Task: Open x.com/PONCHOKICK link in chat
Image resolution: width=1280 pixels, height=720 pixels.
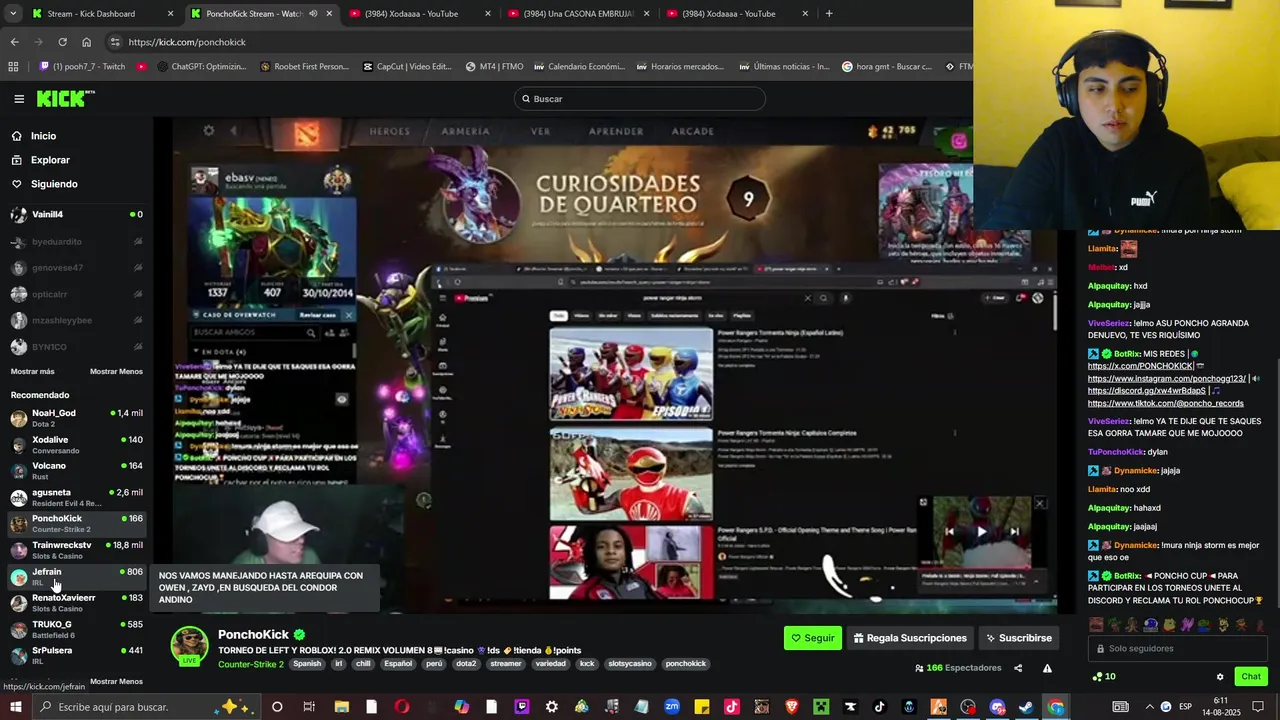Action: [x=1141, y=366]
